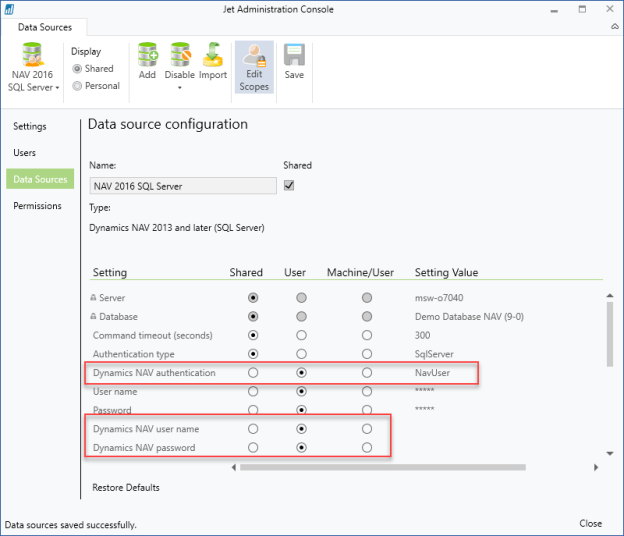Screen dimensions: 624x536
Task: Set Command timeout to User scope
Action: [301, 335]
